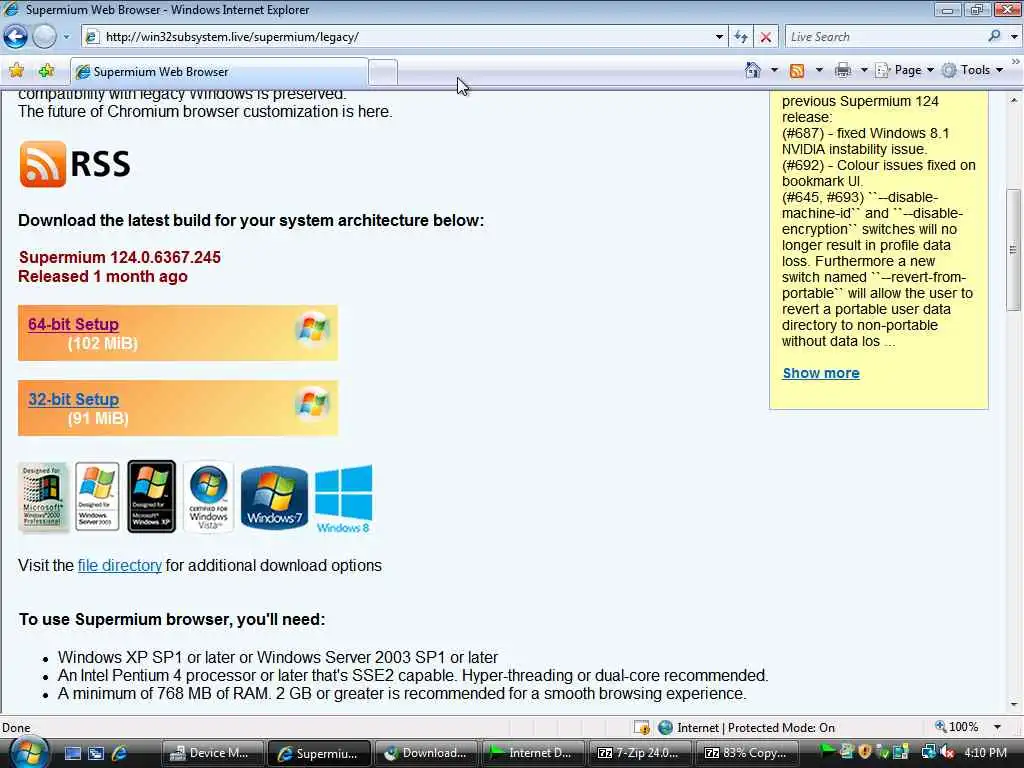The width and height of the screenshot is (1024, 768).
Task: Go back using the Back arrow button
Action: pos(15,37)
